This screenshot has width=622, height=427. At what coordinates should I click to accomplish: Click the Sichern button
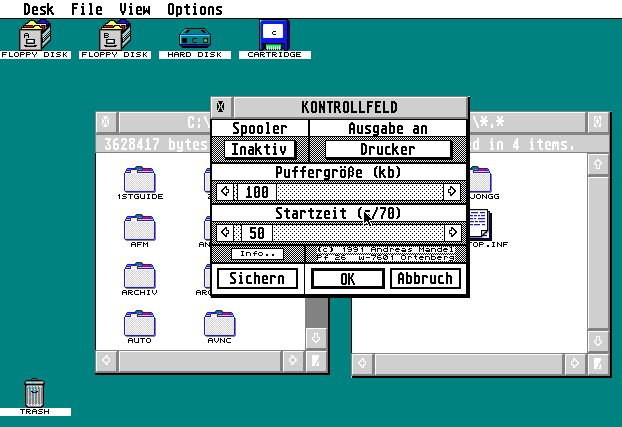(257, 279)
